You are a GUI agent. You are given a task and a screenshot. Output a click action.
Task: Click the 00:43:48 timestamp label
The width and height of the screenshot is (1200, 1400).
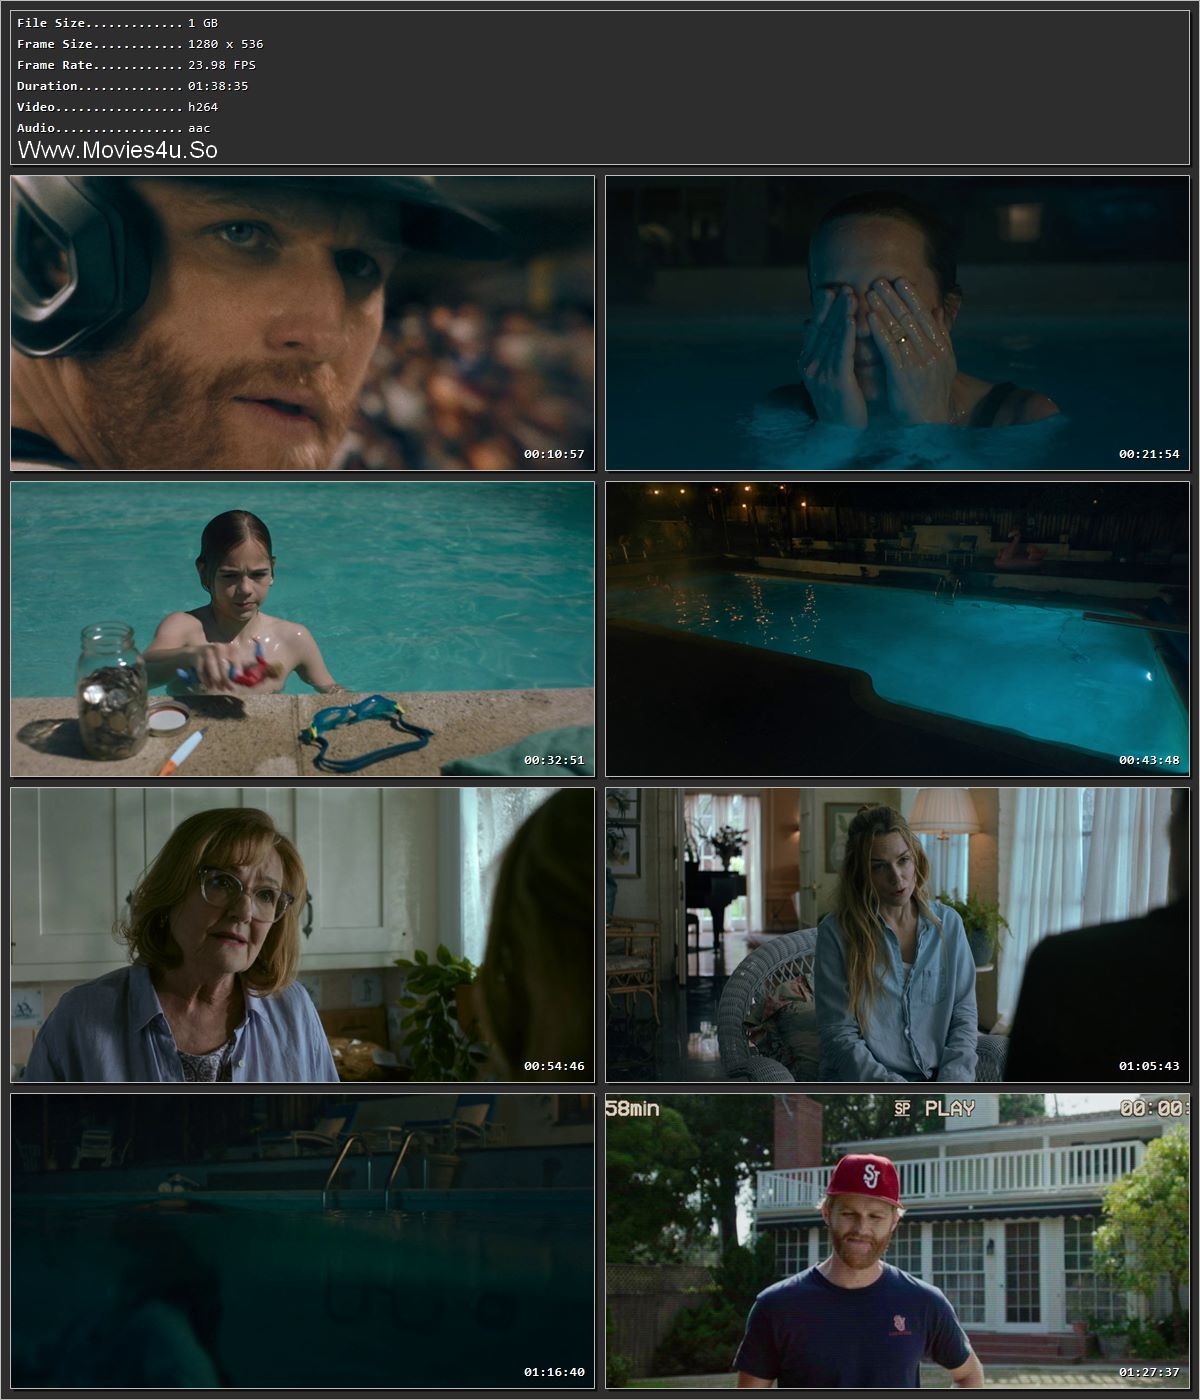pos(1150,757)
